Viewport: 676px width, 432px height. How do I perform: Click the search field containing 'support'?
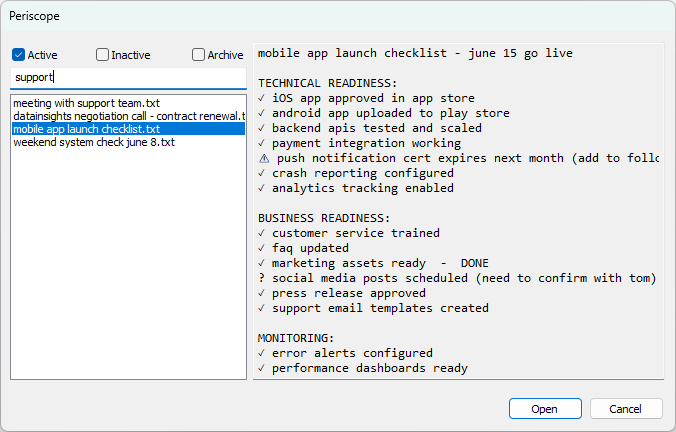point(128,77)
